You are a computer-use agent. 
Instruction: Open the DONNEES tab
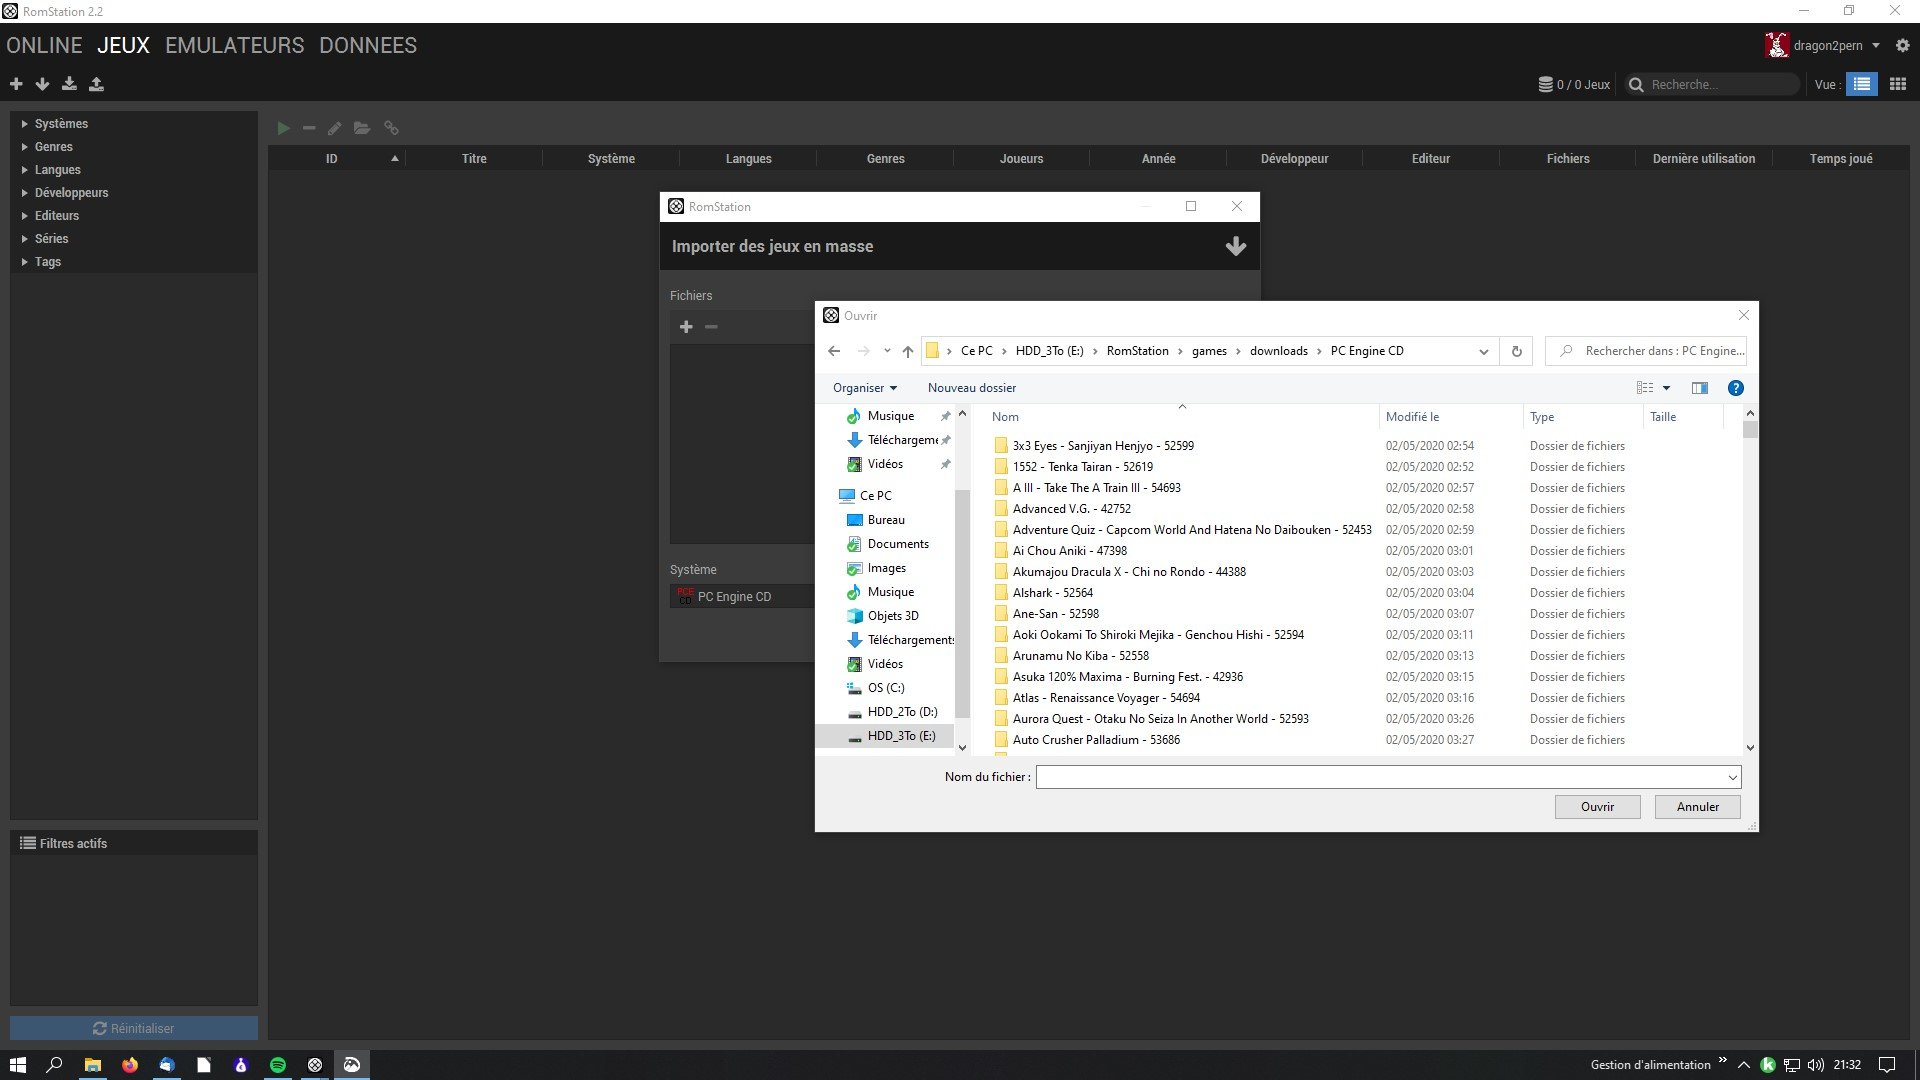(368, 45)
